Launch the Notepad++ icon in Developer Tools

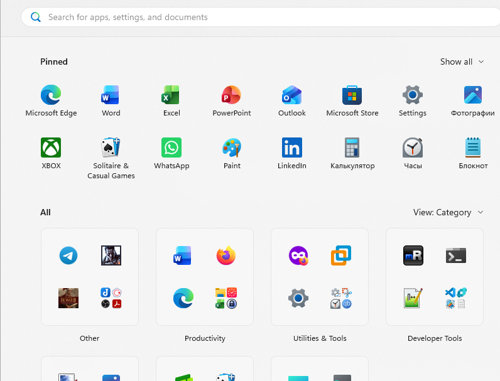[x=413, y=298]
